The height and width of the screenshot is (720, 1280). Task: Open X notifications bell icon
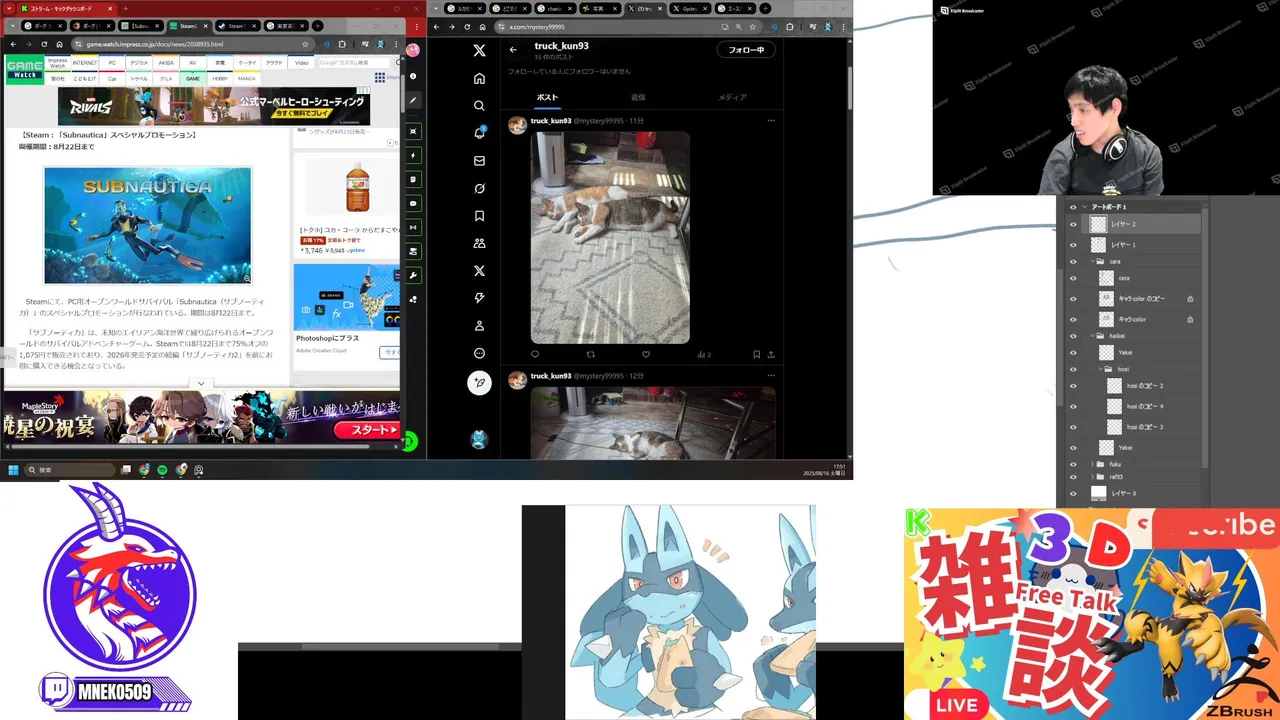coord(479,133)
